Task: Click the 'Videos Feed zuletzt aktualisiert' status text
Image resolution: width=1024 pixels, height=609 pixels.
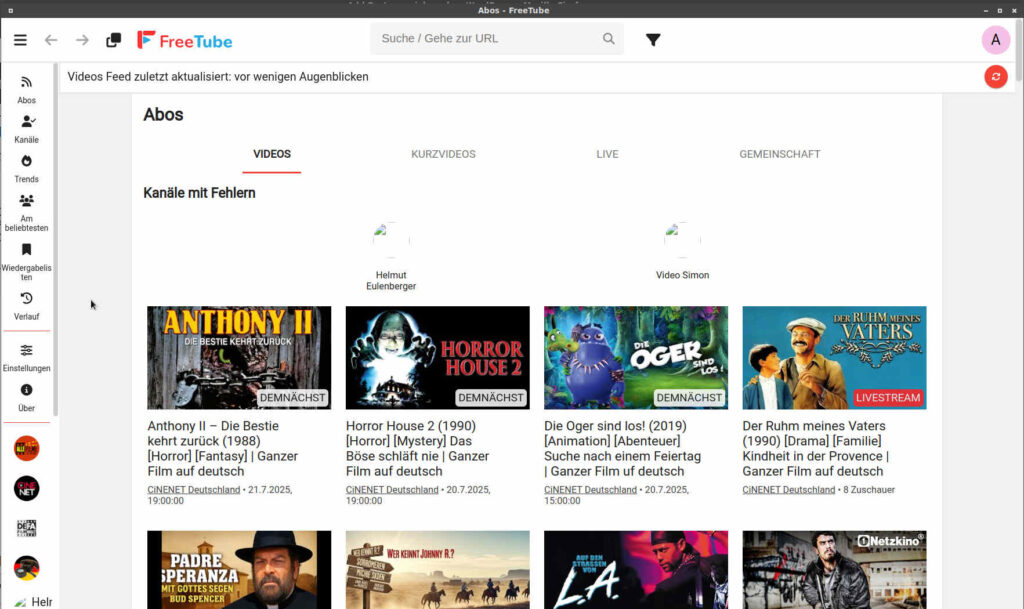Action: (x=218, y=77)
